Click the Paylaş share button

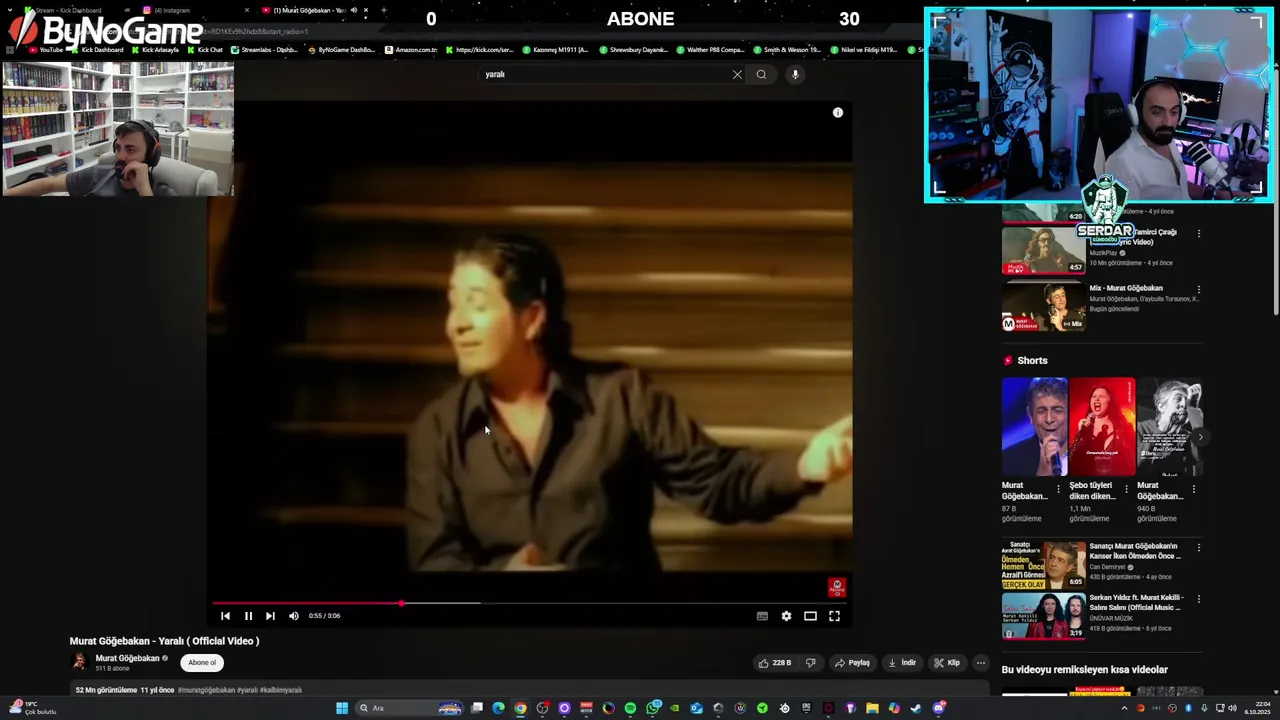[853, 663]
